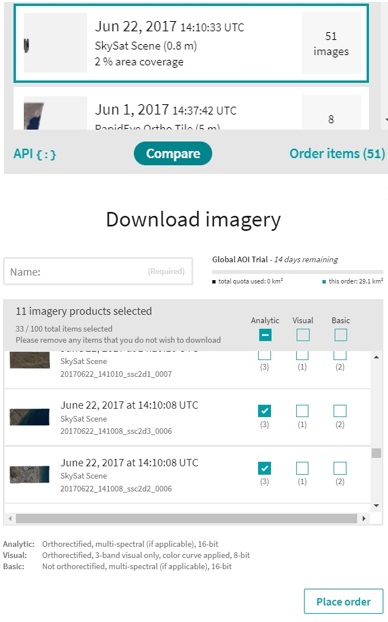The image size is (388, 622).
Task: Click the Place order button
Action: pyautogui.click(x=344, y=601)
